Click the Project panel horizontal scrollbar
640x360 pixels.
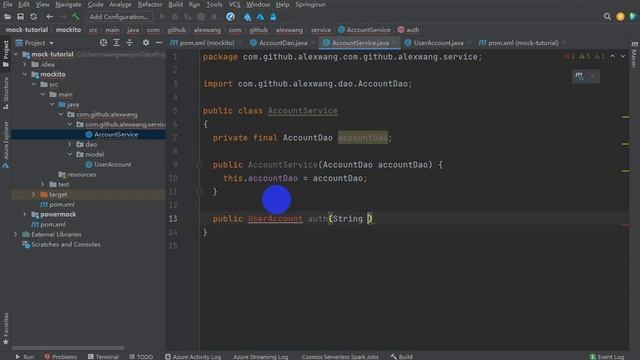point(68,348)
